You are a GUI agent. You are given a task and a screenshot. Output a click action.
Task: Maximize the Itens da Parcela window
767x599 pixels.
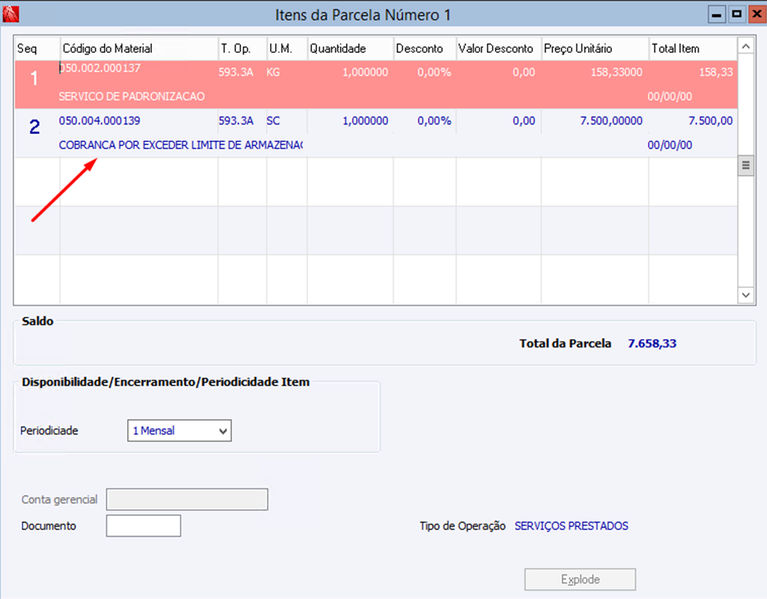coord(737,15)
